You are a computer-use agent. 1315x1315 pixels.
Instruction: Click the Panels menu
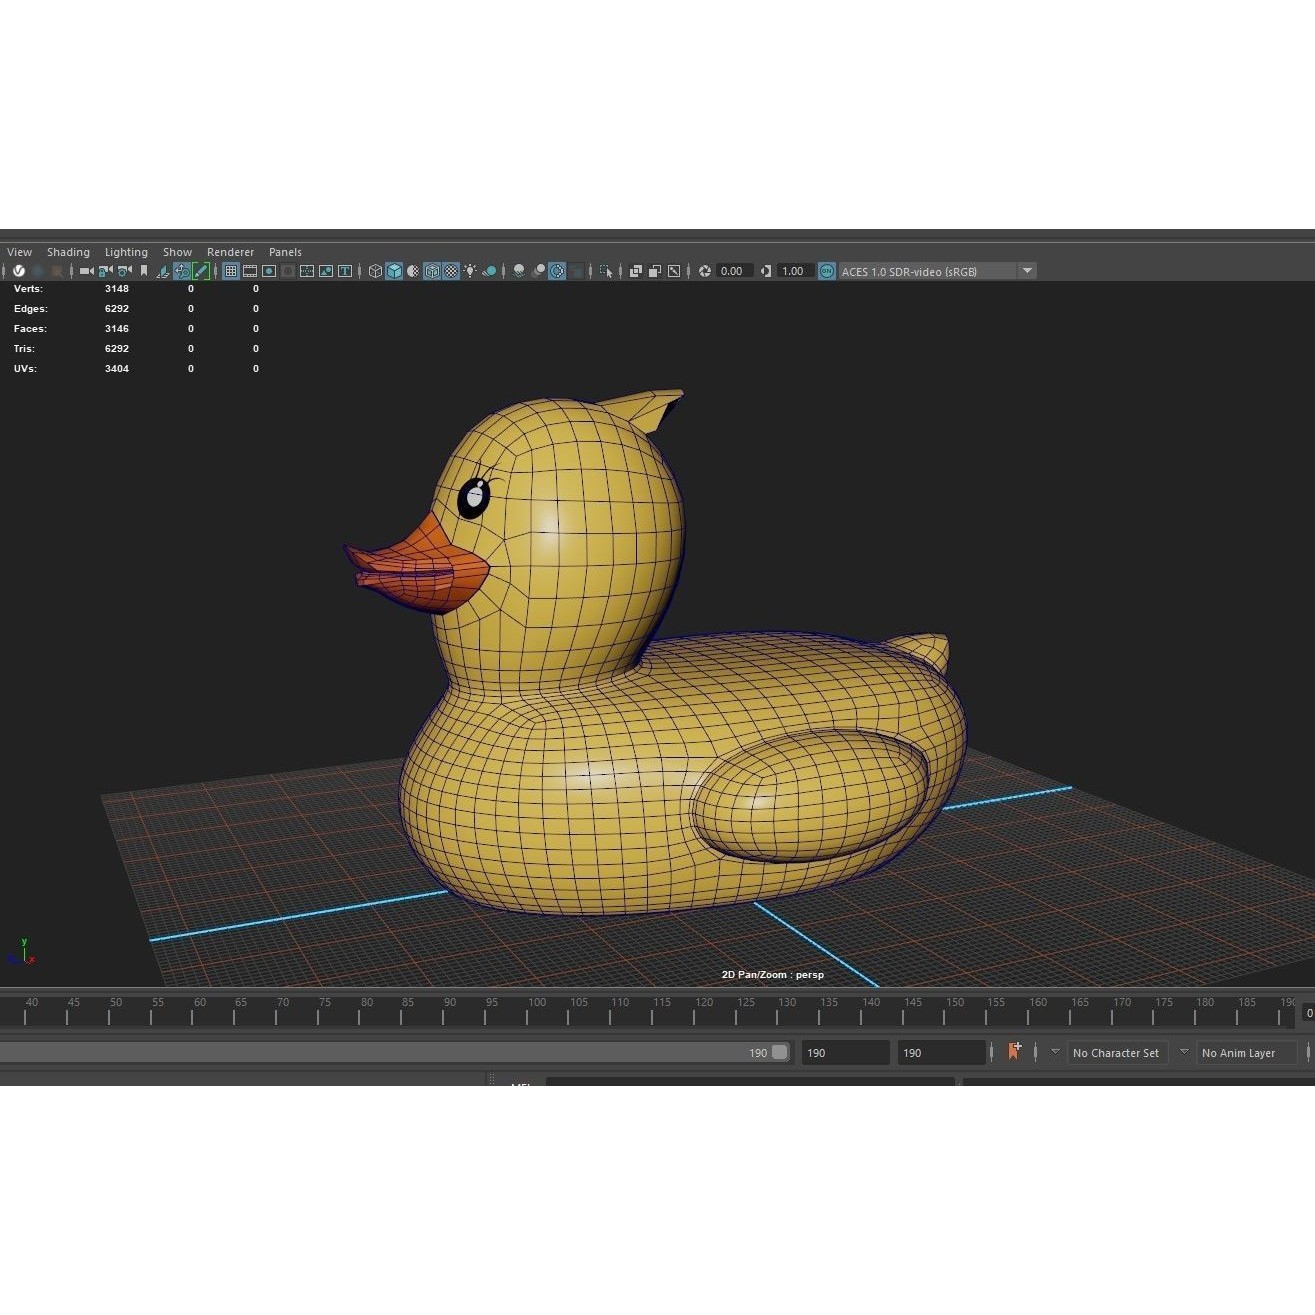pos(285,252)
